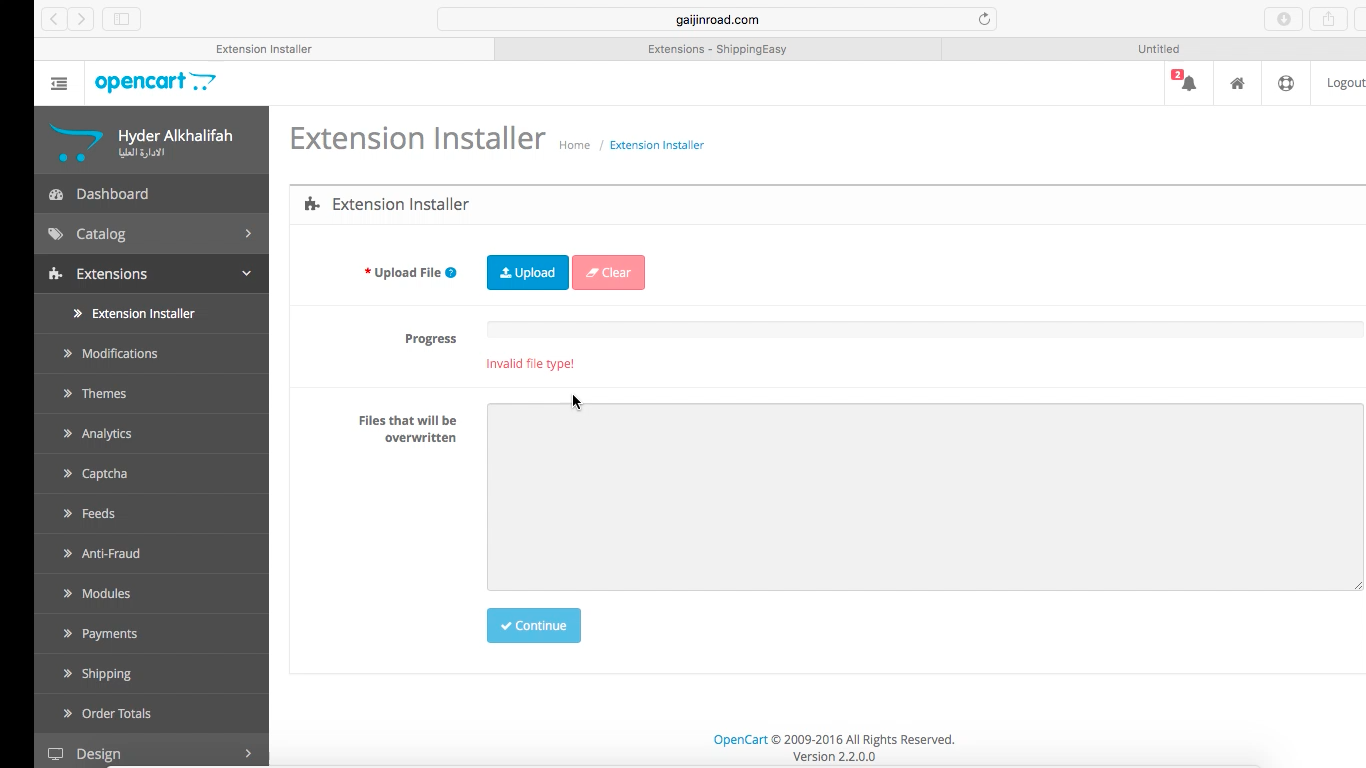Click the Invalid file type! error text
The height and width of the screenshot is (768, 1366).
click(x=530, y=364)
